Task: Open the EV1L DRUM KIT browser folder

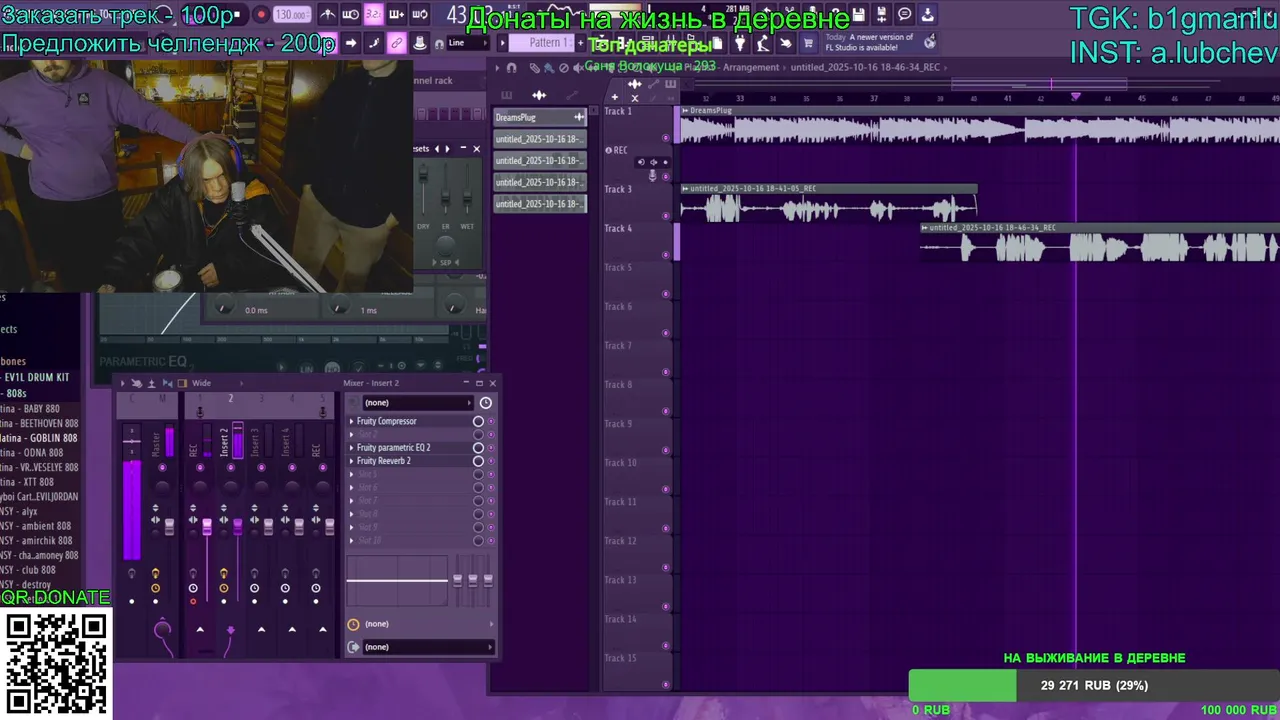Action: click(x=36, y=377)
